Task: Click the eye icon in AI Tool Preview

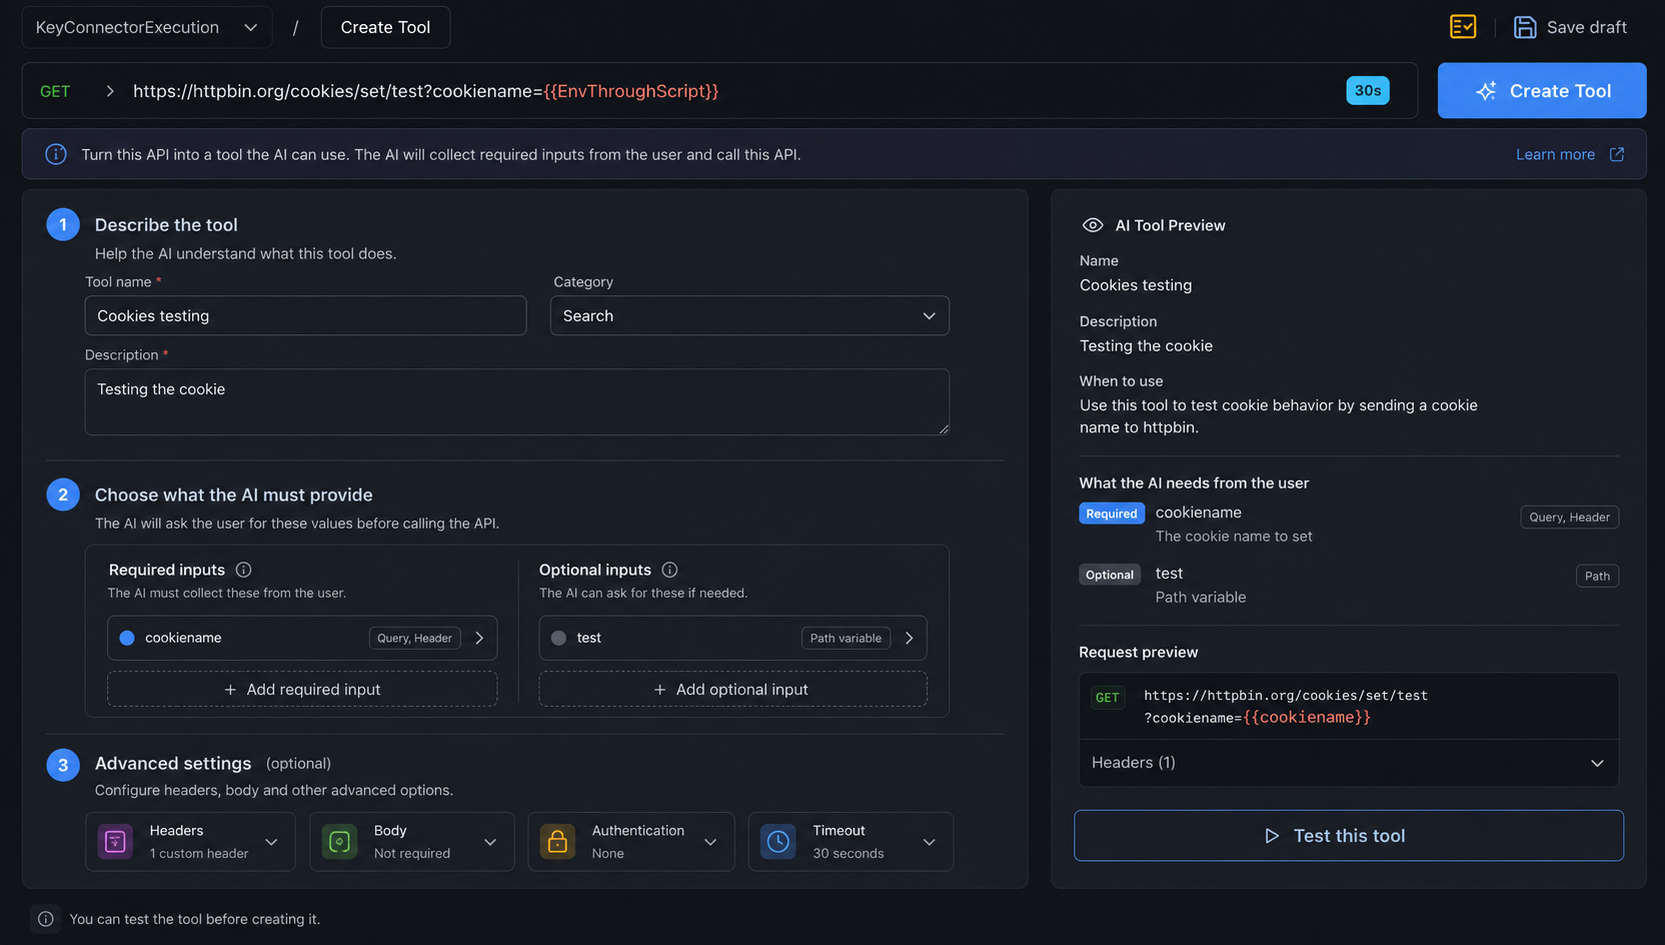Action: coord(1092,225)
